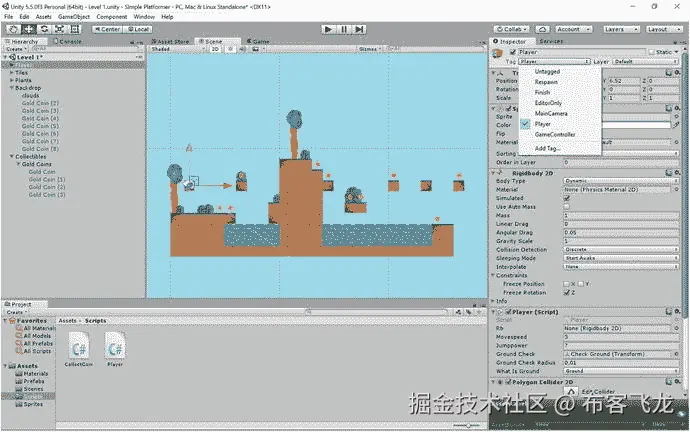Open the Component menu

[111, 17]
